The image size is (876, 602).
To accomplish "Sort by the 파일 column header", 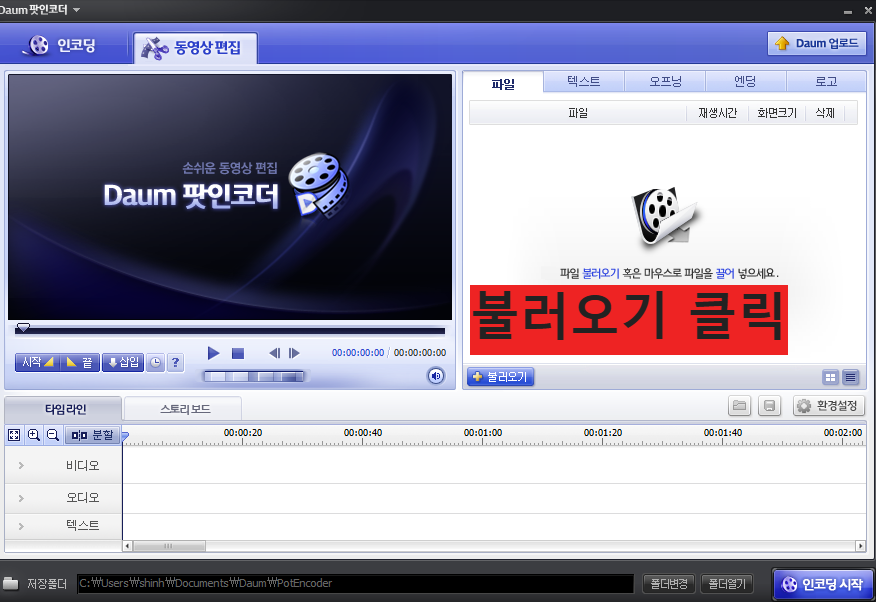I will (578, 113).
